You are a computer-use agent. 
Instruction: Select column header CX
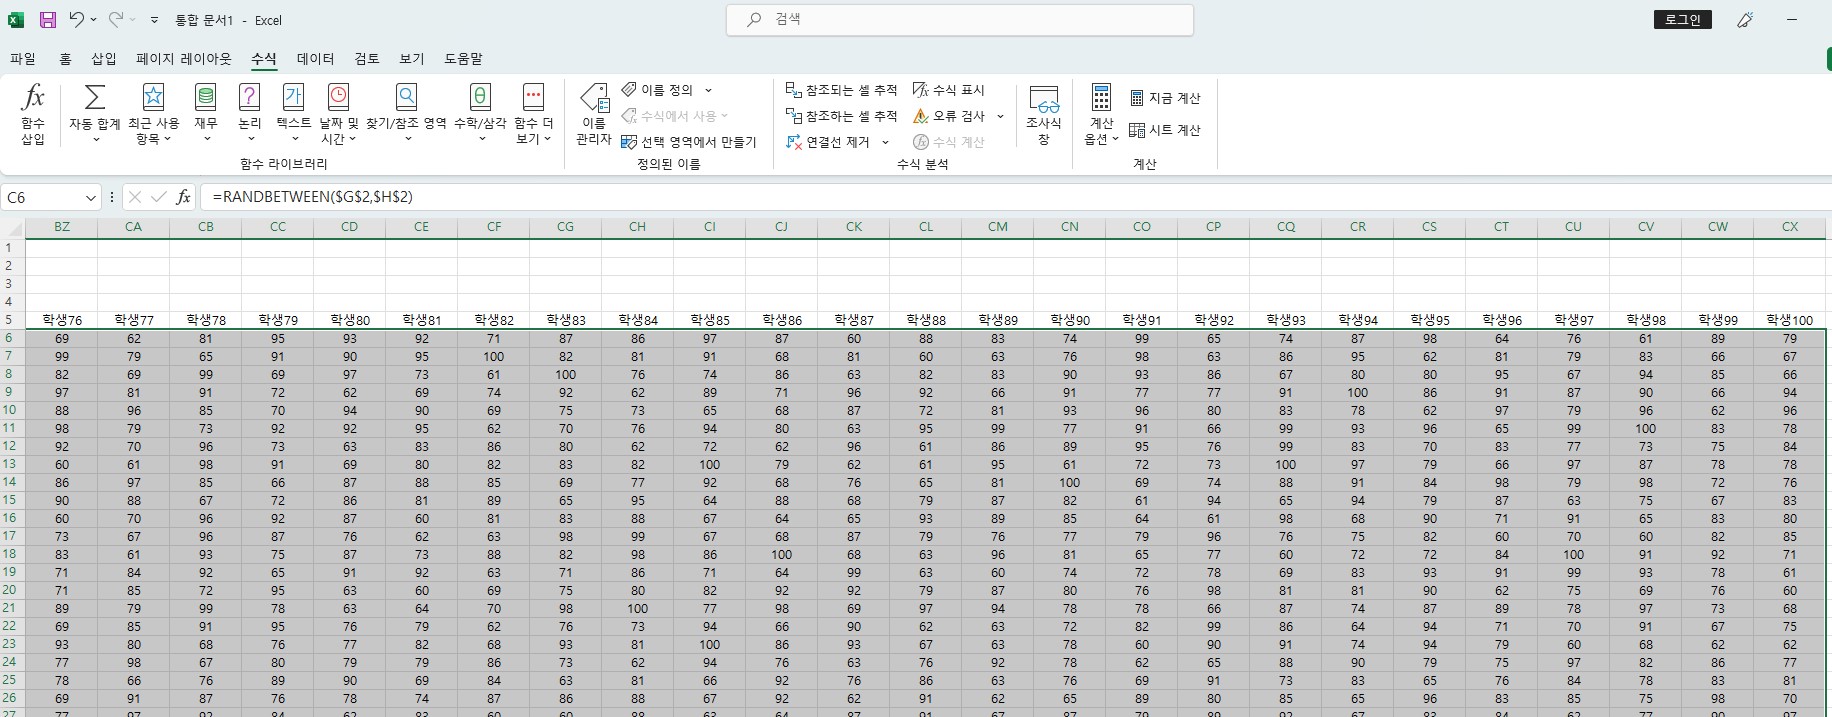pyautogui.click(x=1790, y=227)
